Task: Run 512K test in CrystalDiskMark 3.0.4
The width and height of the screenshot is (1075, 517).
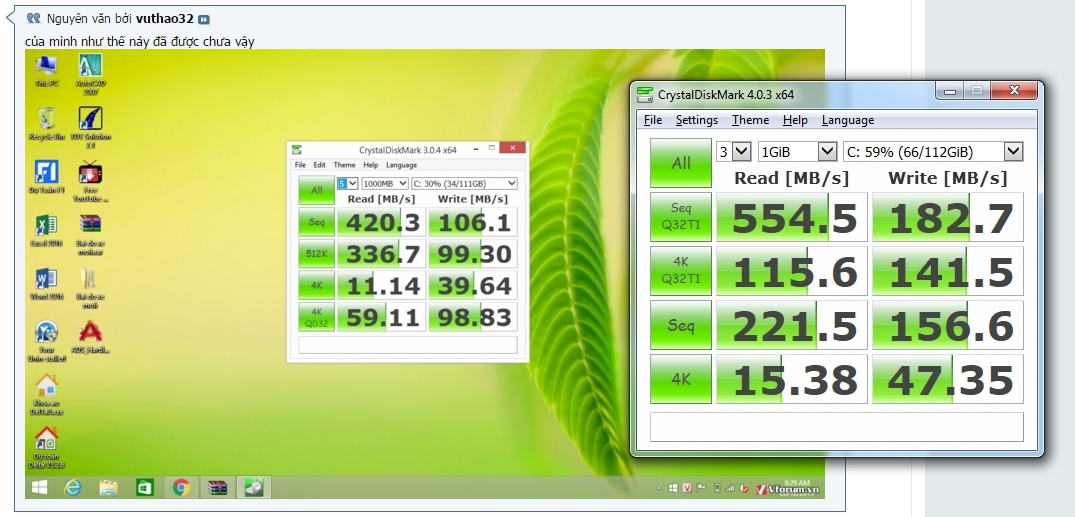Action: [x=316, y=254]
